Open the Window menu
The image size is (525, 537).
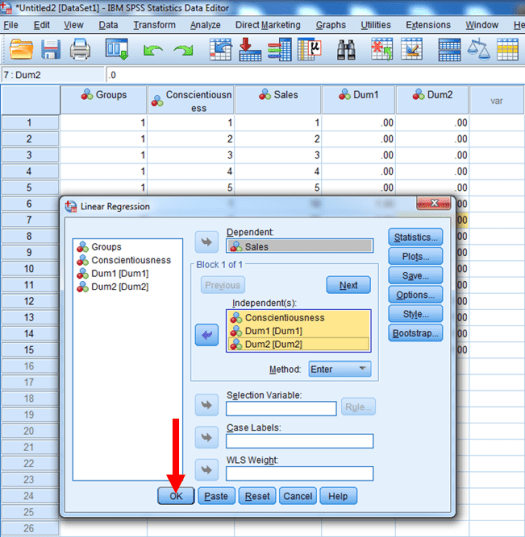482,25
